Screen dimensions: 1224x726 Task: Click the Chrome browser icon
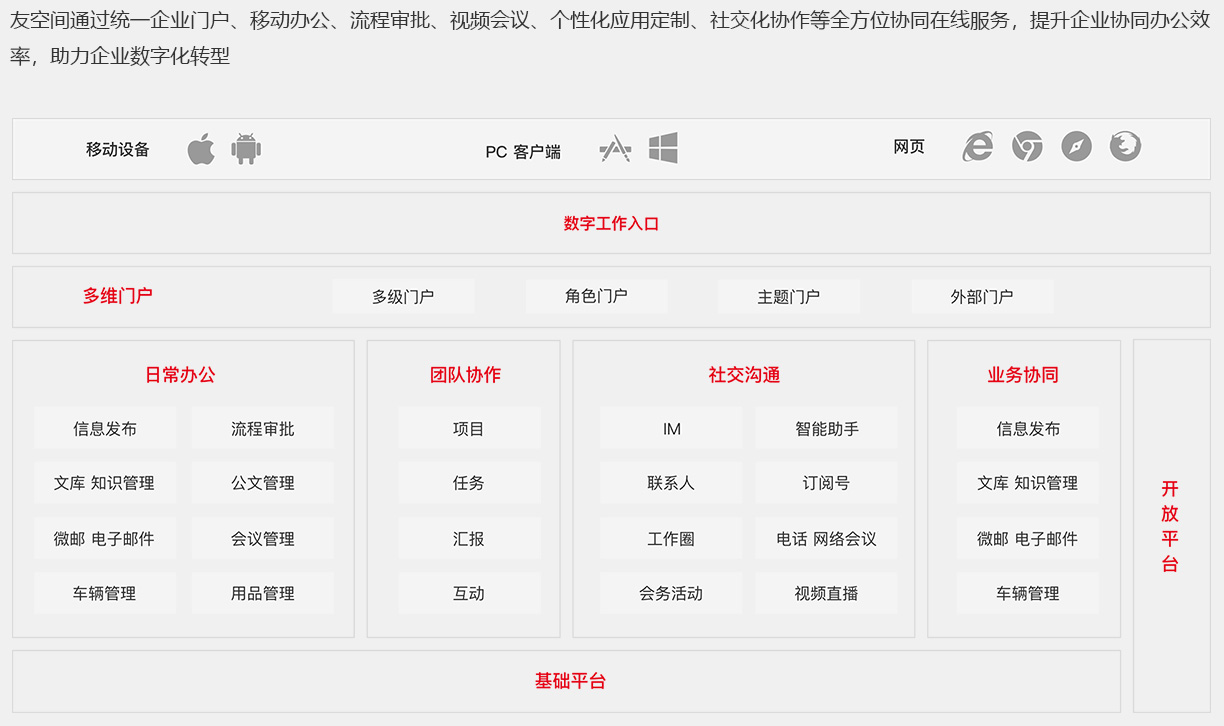1027,147
